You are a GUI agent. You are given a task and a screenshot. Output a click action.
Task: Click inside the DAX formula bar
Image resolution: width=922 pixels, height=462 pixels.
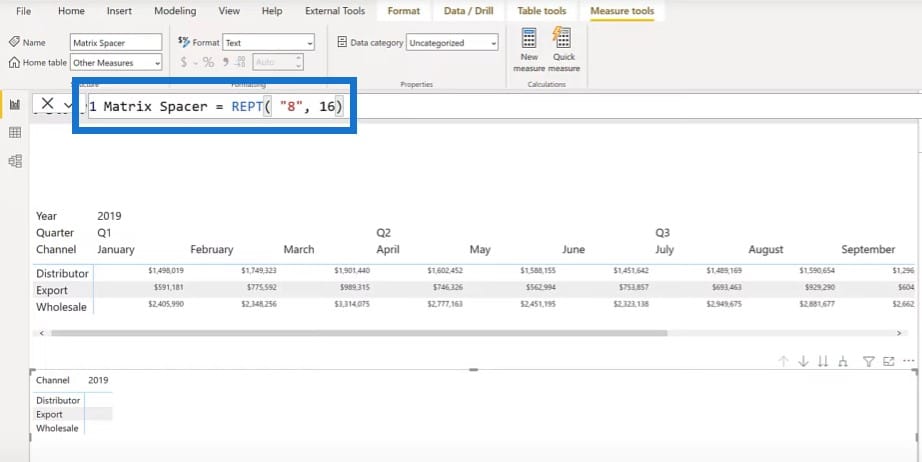coord(503,106)
